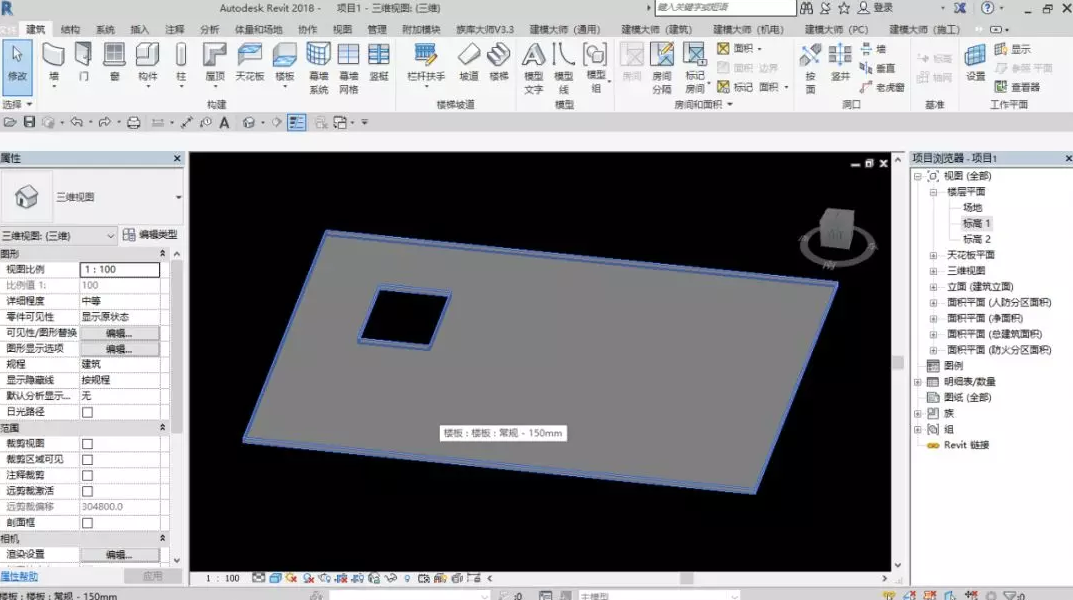
Task: Click the View Scale (视图比例) 1:100 field
Action: click(x=120, y=270)
